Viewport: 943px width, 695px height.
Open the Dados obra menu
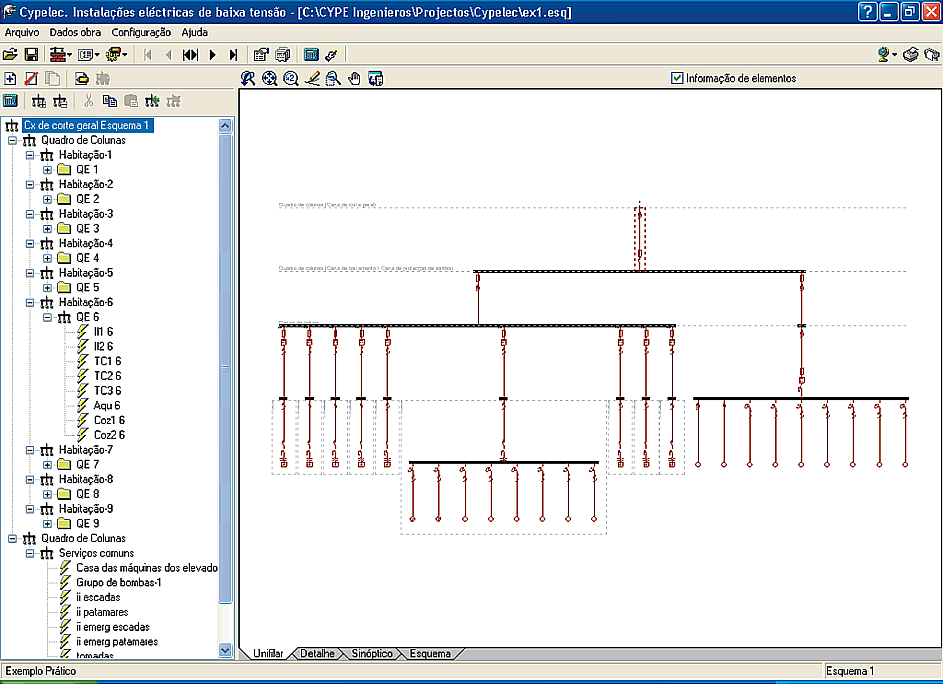tap(75, 32)
